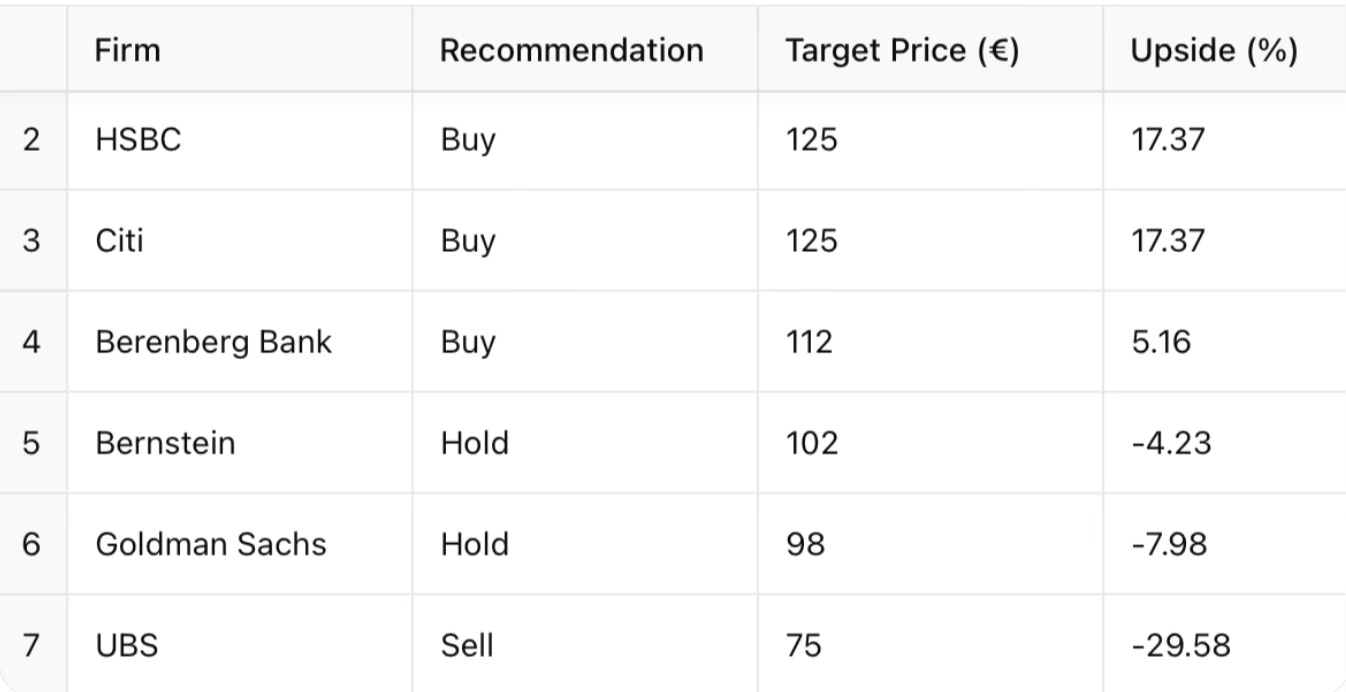The width and height of the screenshot is (1346, 692).
Task: Click the HSBC firm cell
Action: (x=138, y=140)
